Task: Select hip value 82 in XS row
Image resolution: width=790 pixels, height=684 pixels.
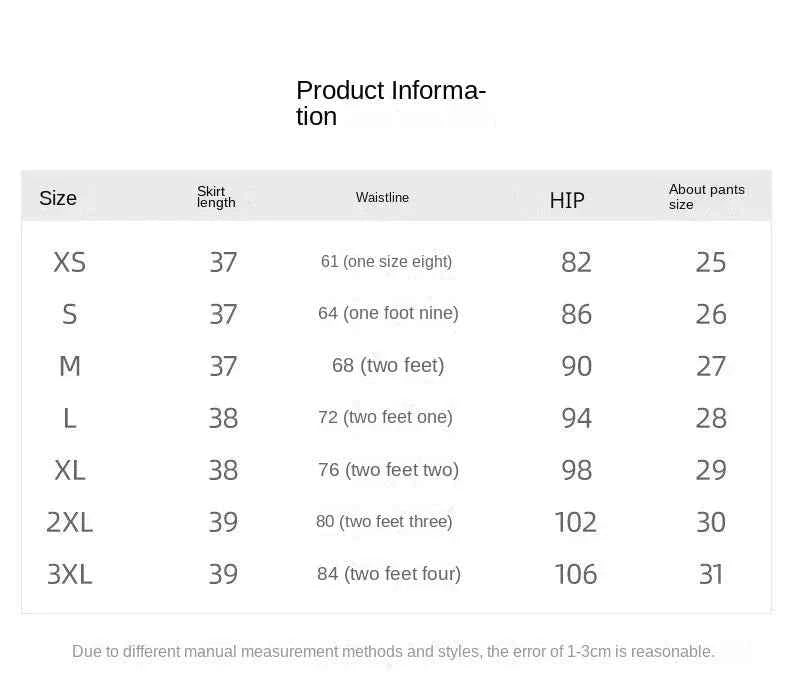Action: click(x=576, y=262)
